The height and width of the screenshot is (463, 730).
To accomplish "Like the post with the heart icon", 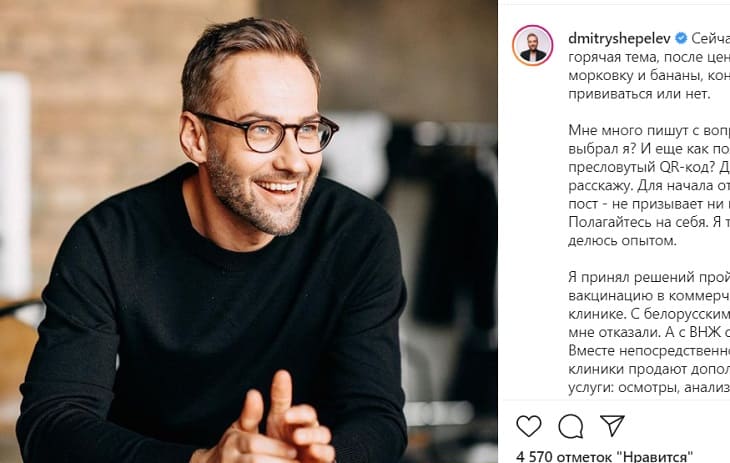I will [528, 425].
